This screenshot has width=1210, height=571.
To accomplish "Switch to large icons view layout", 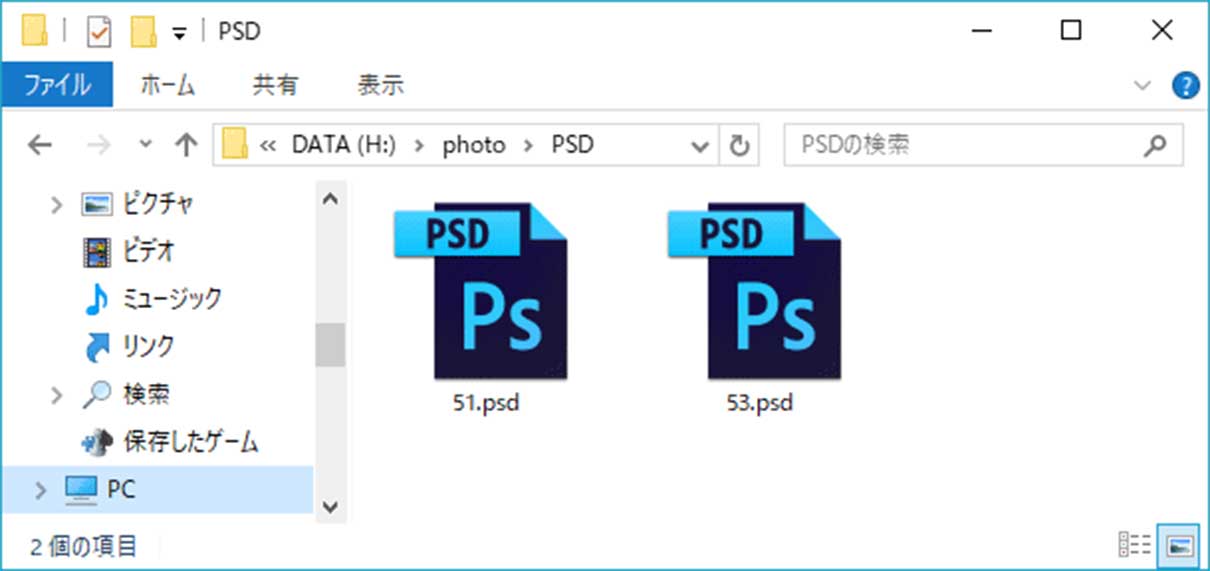I will [1178, 545].
